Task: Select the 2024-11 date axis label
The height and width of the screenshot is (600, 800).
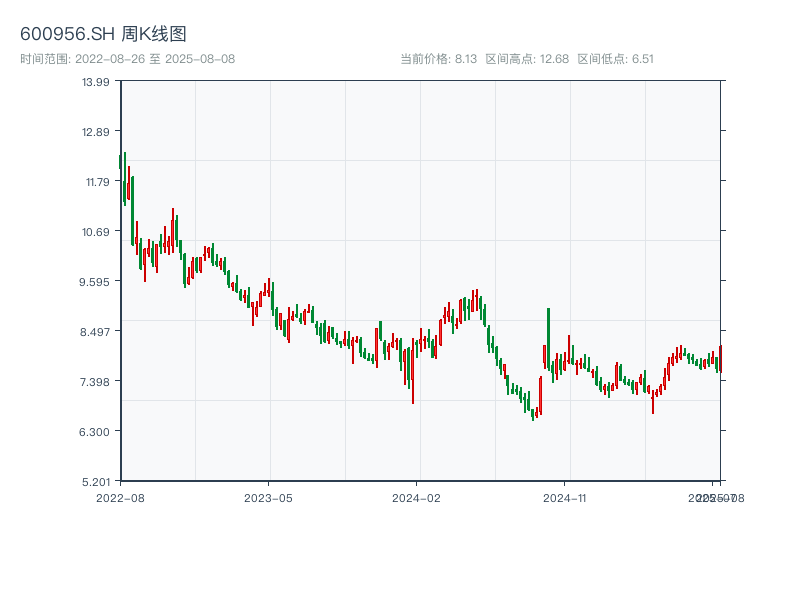Action: tap(566, 497)
